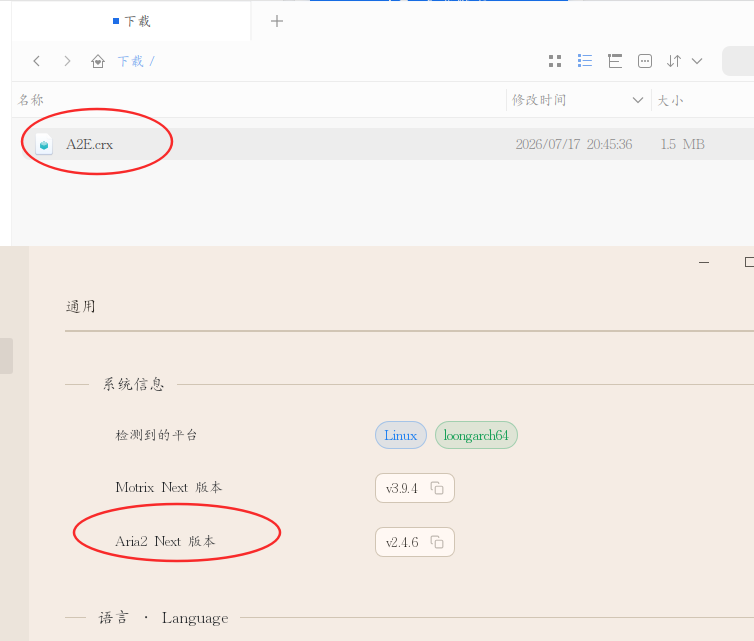The image size is (754, 641).
Task: Click the file manager search field
Action: pyautogui.click(x=738, y=61)
